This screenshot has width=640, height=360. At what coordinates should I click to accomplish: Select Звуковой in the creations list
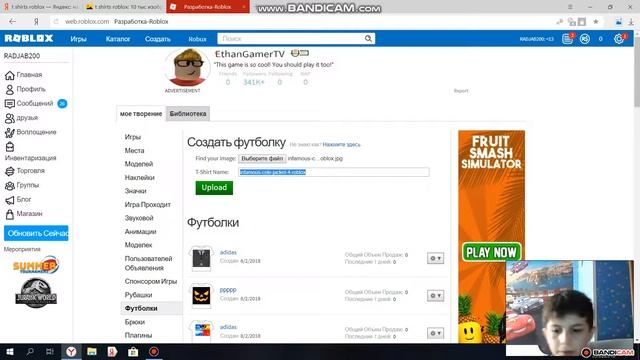click(x=139, y=218)
